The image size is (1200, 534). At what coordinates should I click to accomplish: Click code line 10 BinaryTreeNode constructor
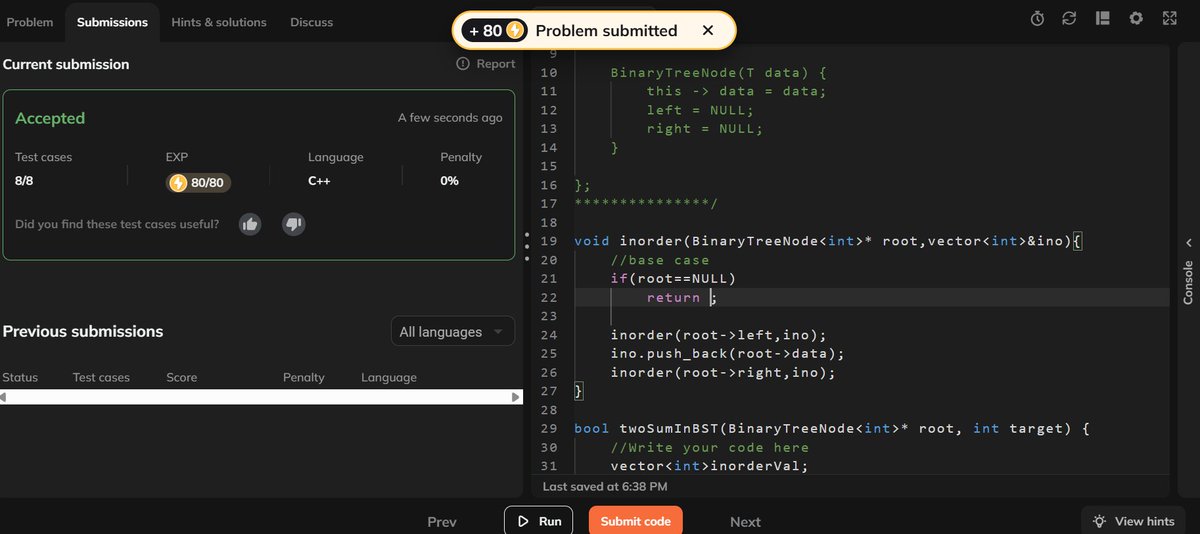[719, 73]
